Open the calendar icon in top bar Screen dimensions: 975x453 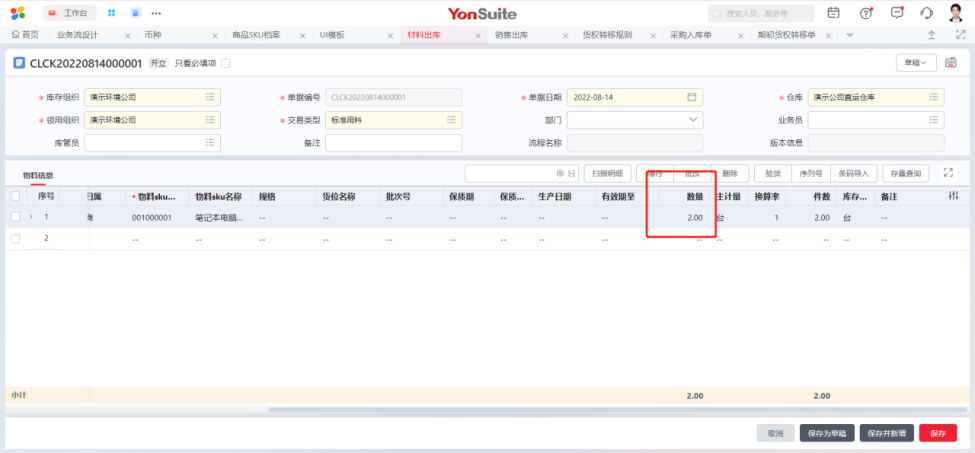coord(834,13)
